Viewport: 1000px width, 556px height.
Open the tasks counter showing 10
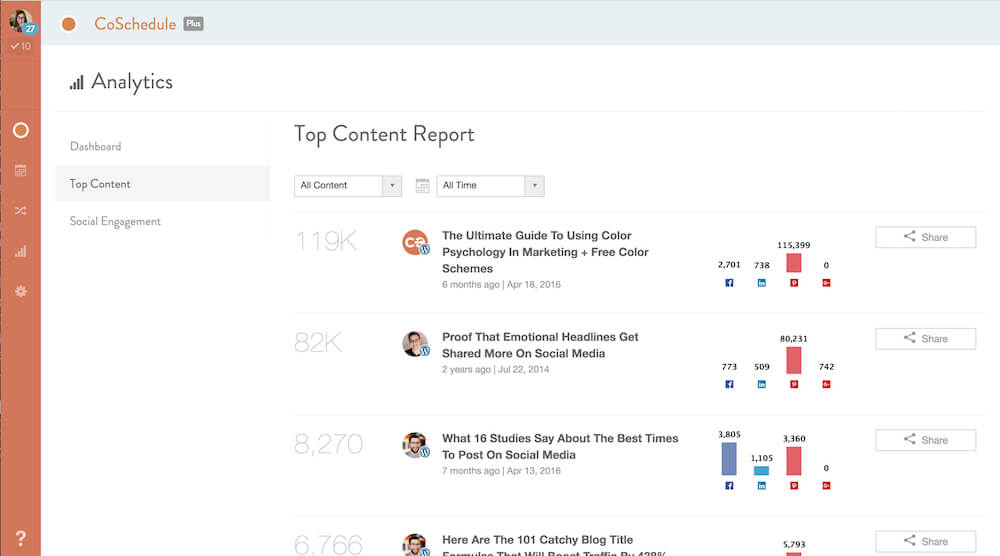pyautogui.click(x=20, y=46)
